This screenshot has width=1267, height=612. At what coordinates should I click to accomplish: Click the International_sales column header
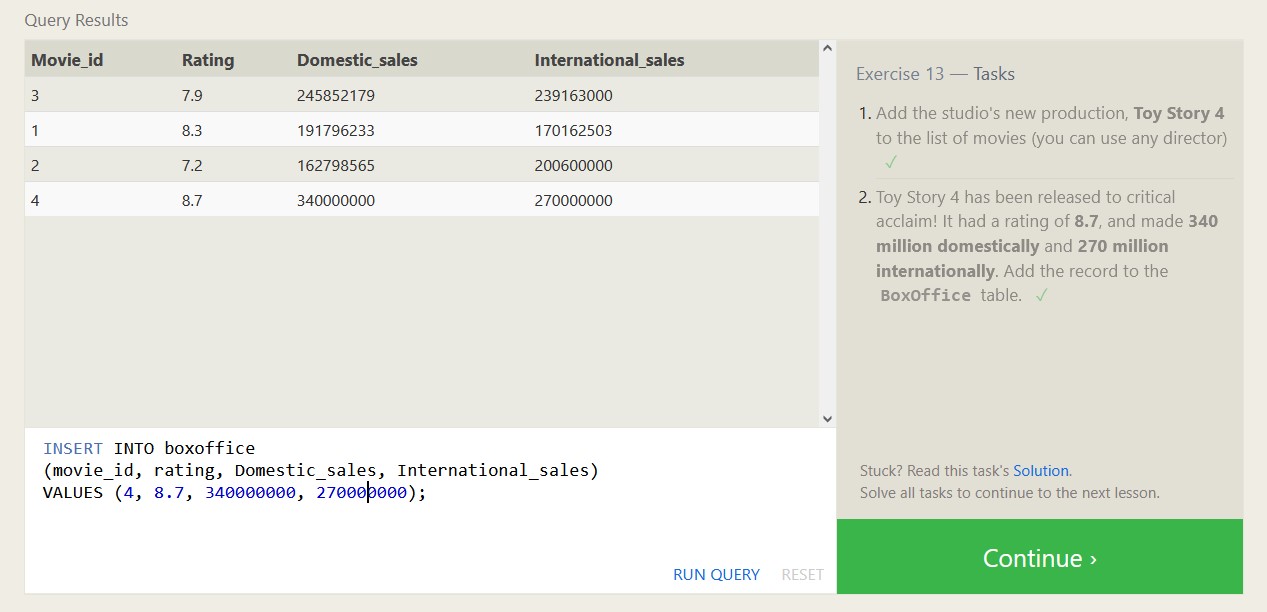[x=609, y=60]
